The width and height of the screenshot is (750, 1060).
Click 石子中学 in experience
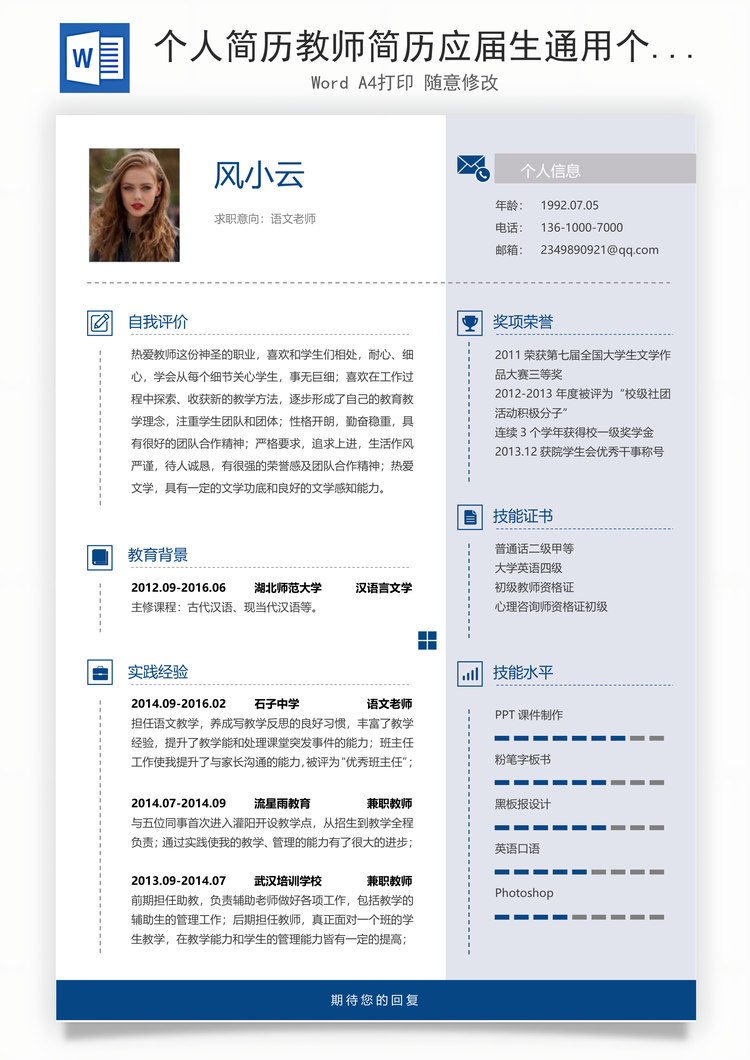pyautogui.click(x=277, y=704)
